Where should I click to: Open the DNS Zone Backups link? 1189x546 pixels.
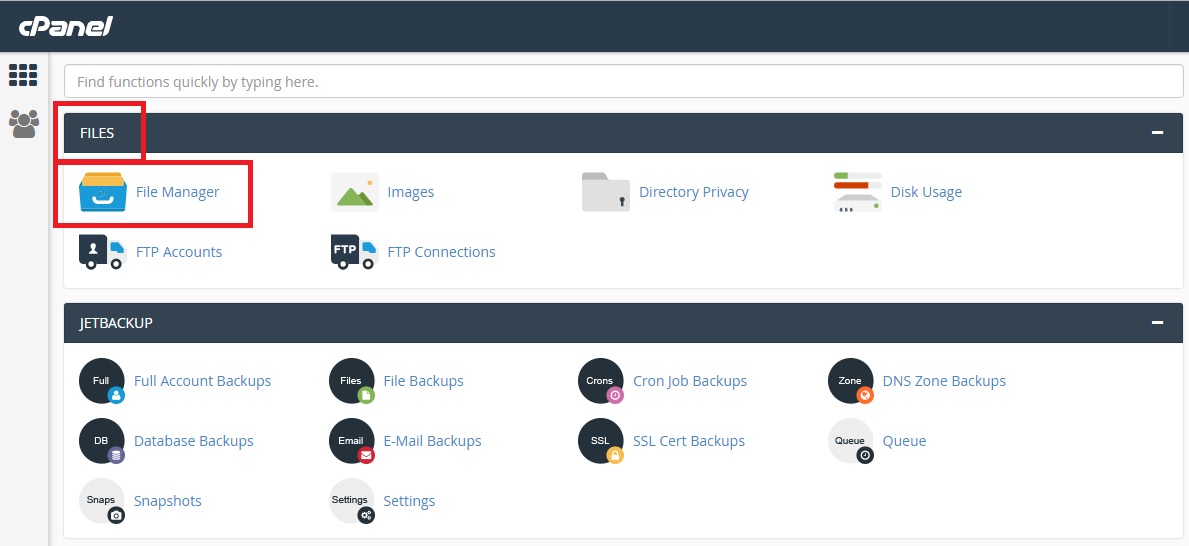point(944,381)
